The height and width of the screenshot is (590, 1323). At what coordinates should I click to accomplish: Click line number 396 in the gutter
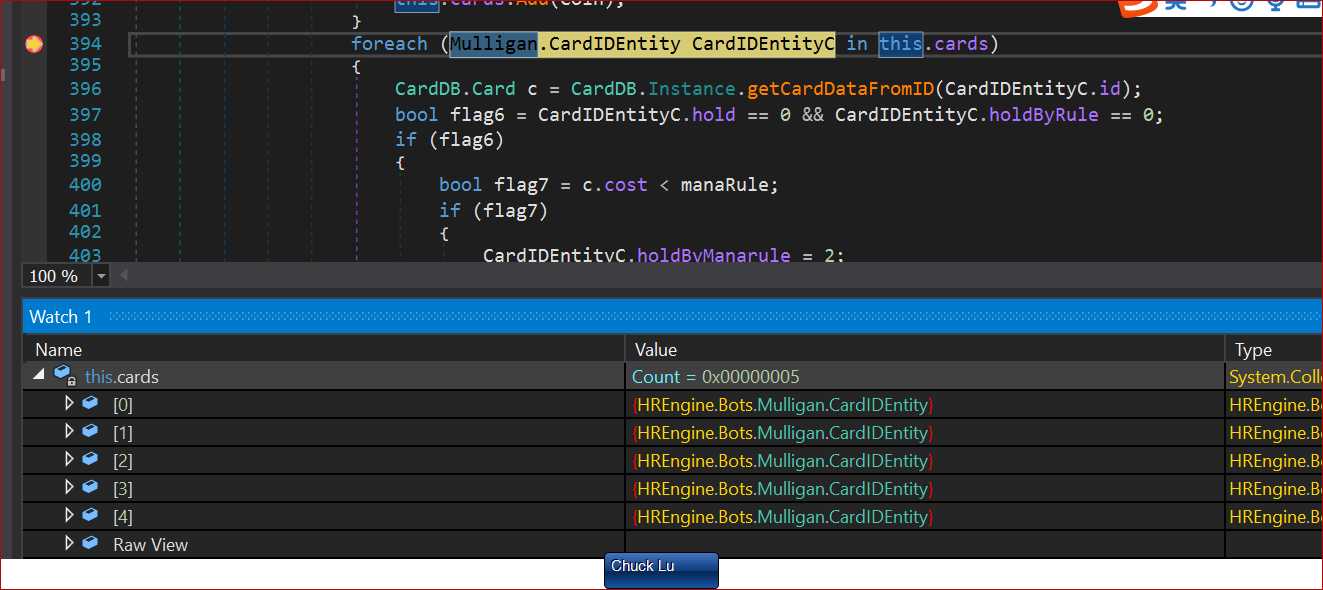pyautogui.click(x=85, y=88)
